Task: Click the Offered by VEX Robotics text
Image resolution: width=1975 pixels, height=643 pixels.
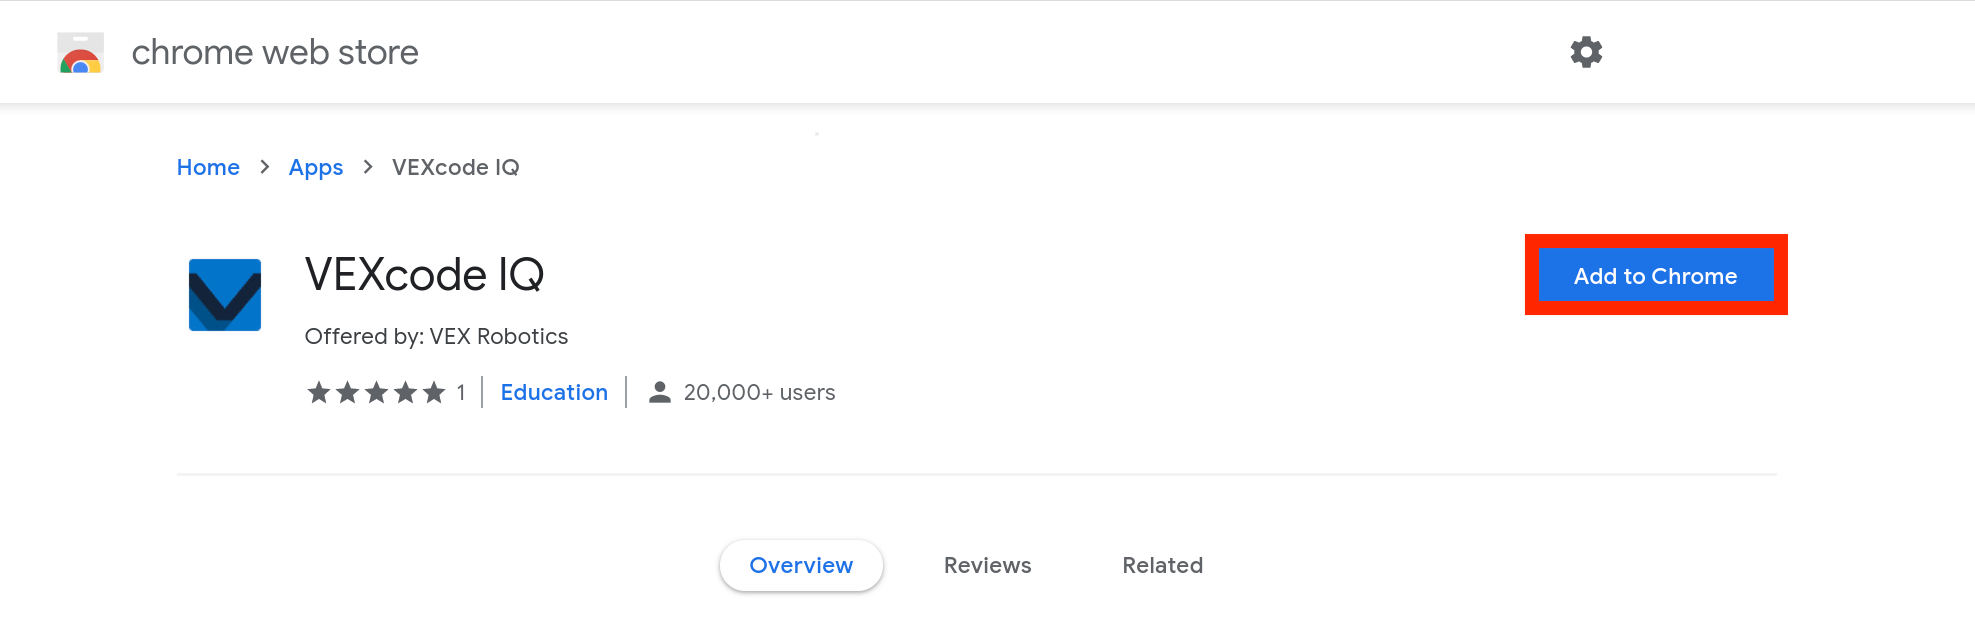Action: (x=436, y=336)
